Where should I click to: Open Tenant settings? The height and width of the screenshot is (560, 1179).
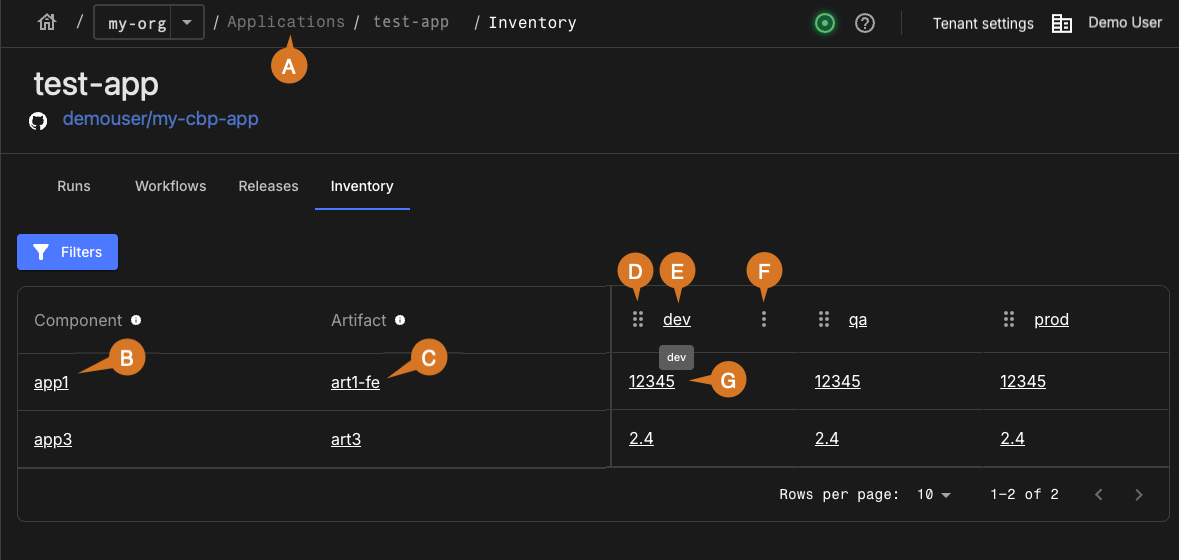pyautogui.click(x=983, y=23)
